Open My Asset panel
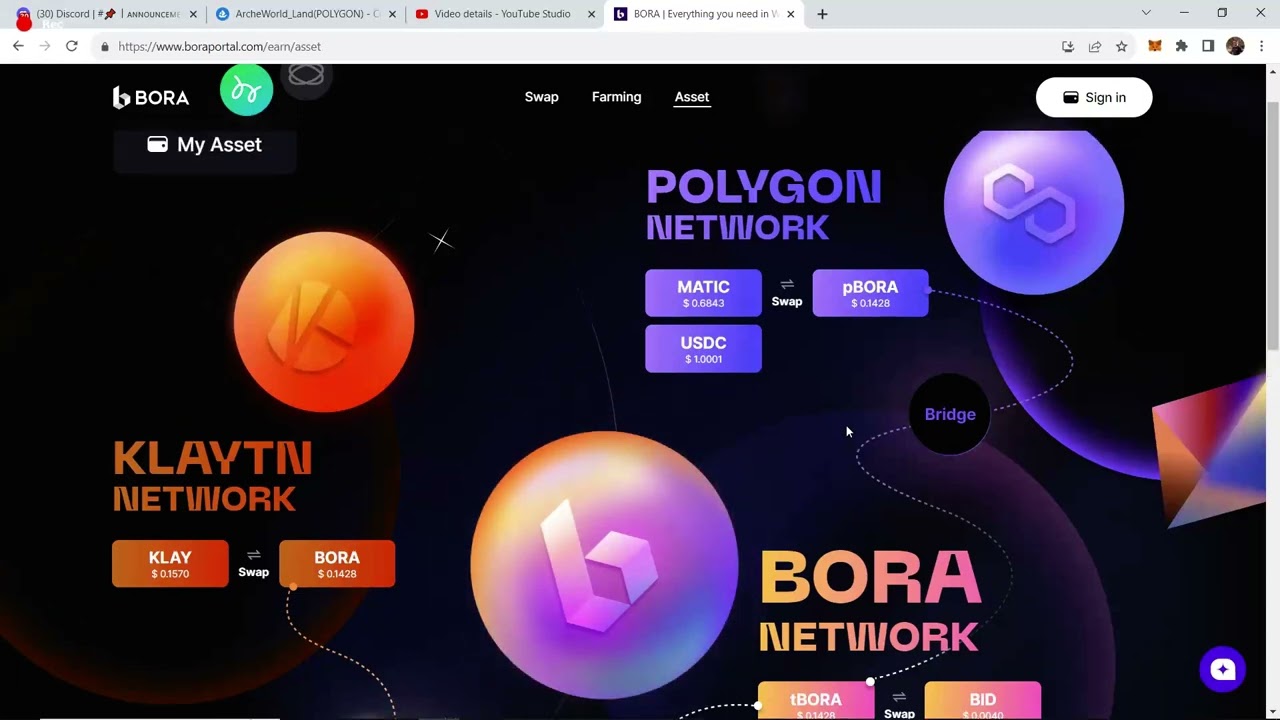 (x=204, y=146)
